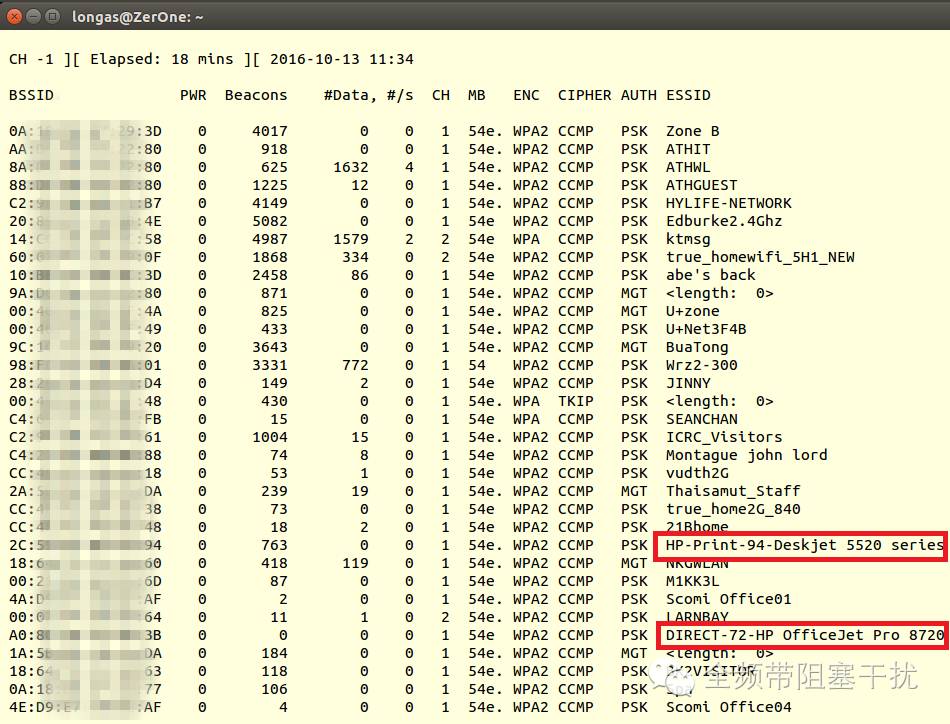Image resolution: width=950 pixels, height=724 pixels.
Task: Select the ESSID 'ICRC_Visitors'
Action: pos(724,437)
